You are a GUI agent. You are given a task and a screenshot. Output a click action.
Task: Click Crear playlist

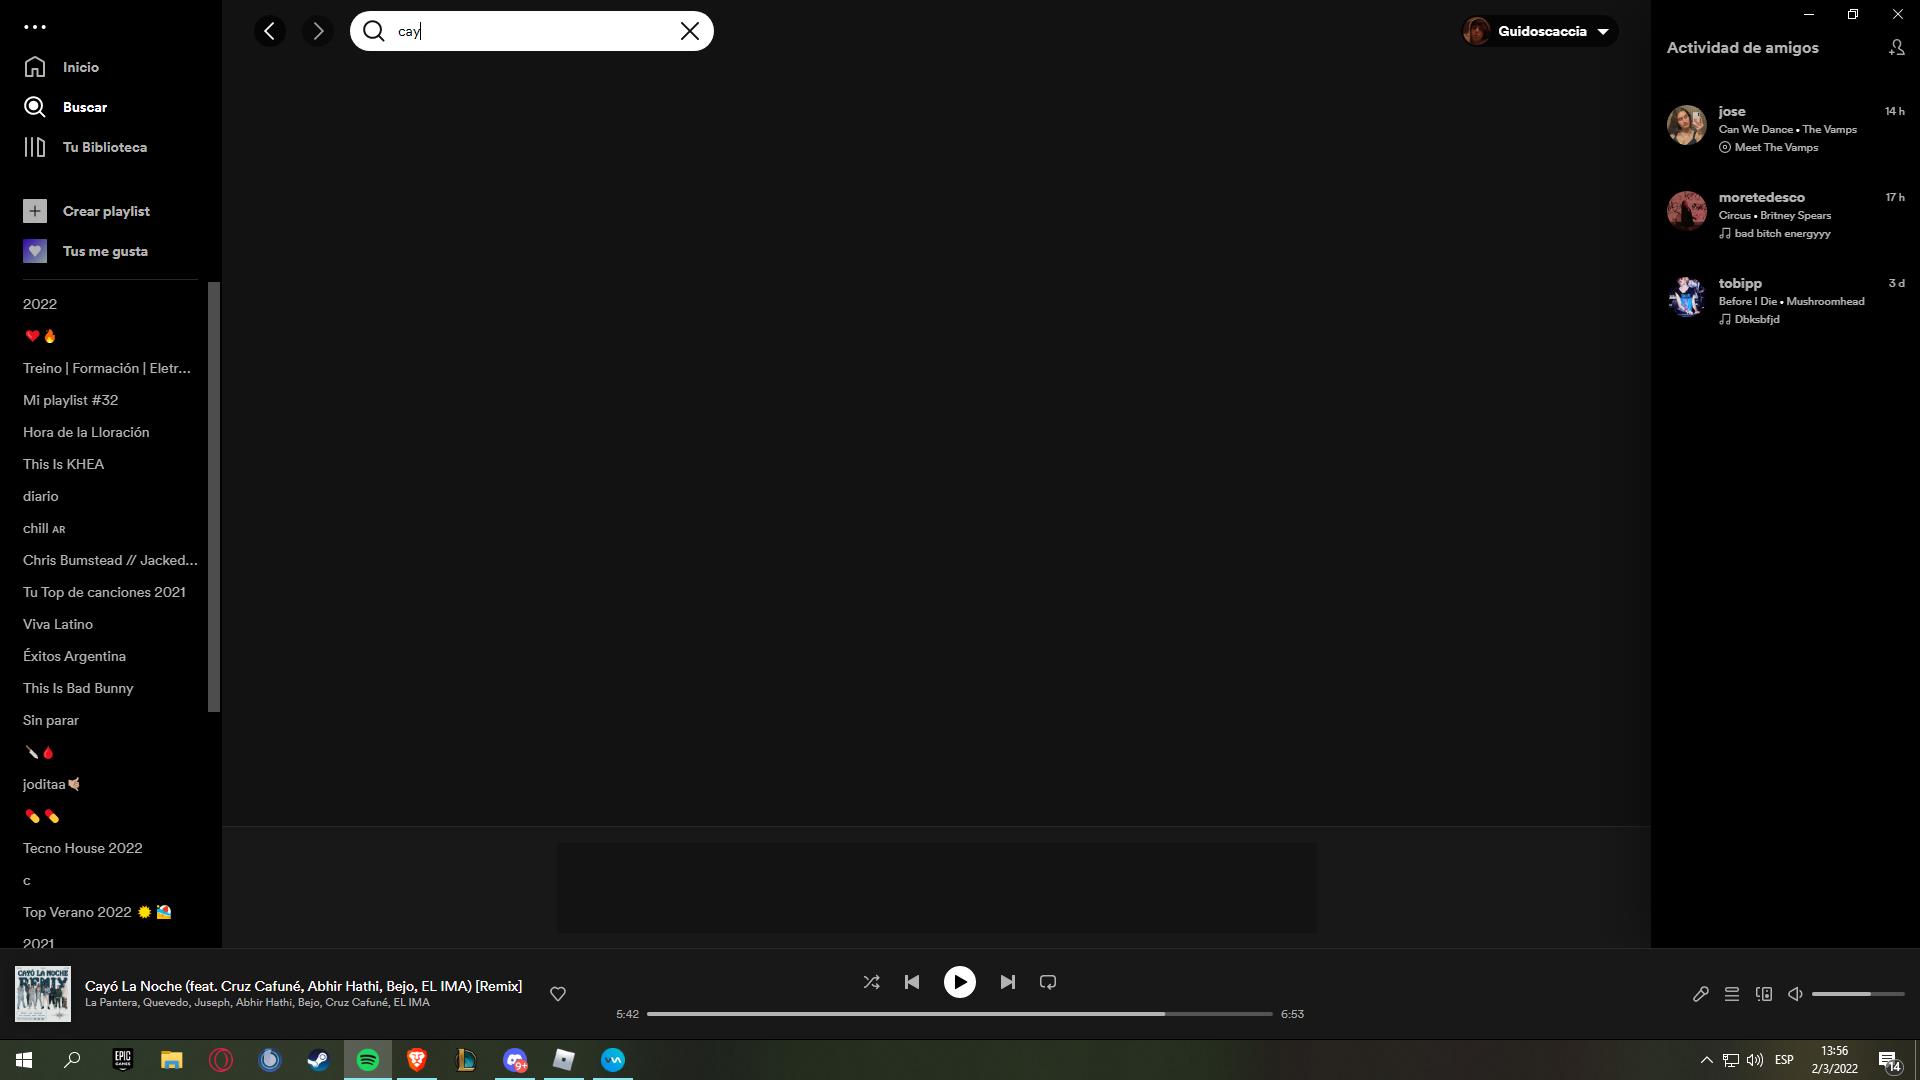(x=105, y=211)
